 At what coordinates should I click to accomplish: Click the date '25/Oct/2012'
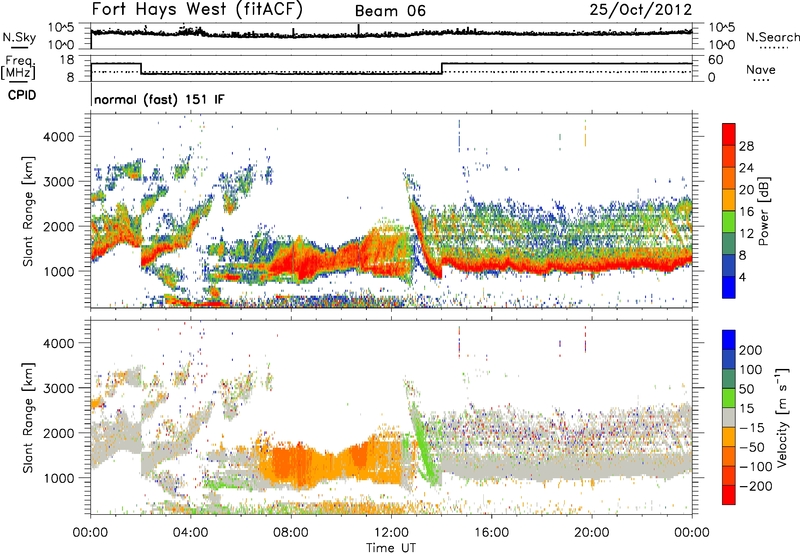point(641,10)
